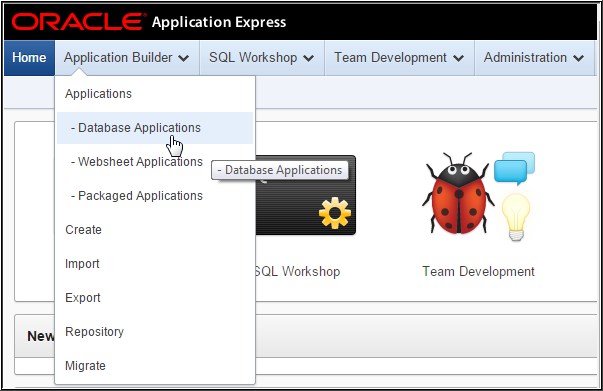Select Applications in the dropdown menu
This screenshot has height=391, width=603.
coord(155,94)
